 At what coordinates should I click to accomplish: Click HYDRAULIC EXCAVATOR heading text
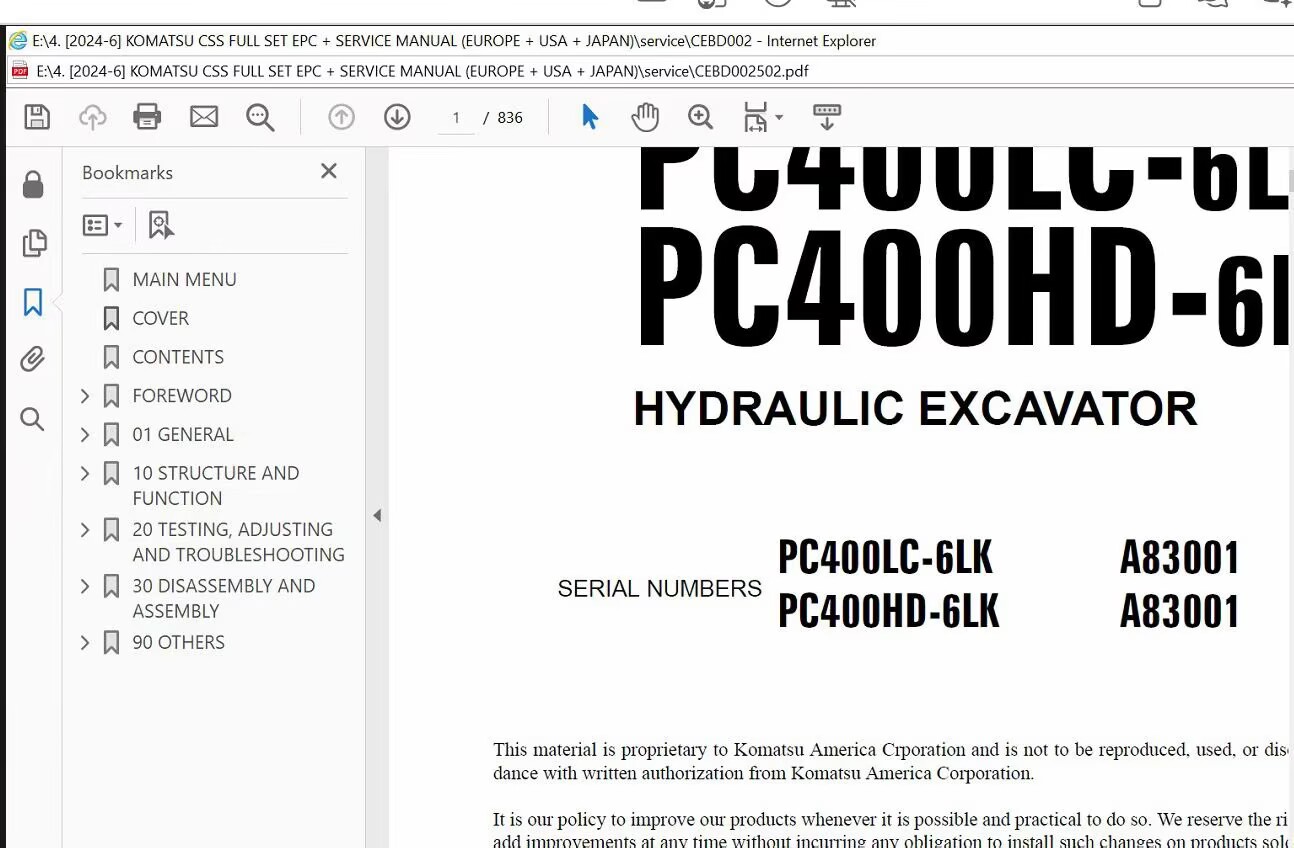coord(915,409)
